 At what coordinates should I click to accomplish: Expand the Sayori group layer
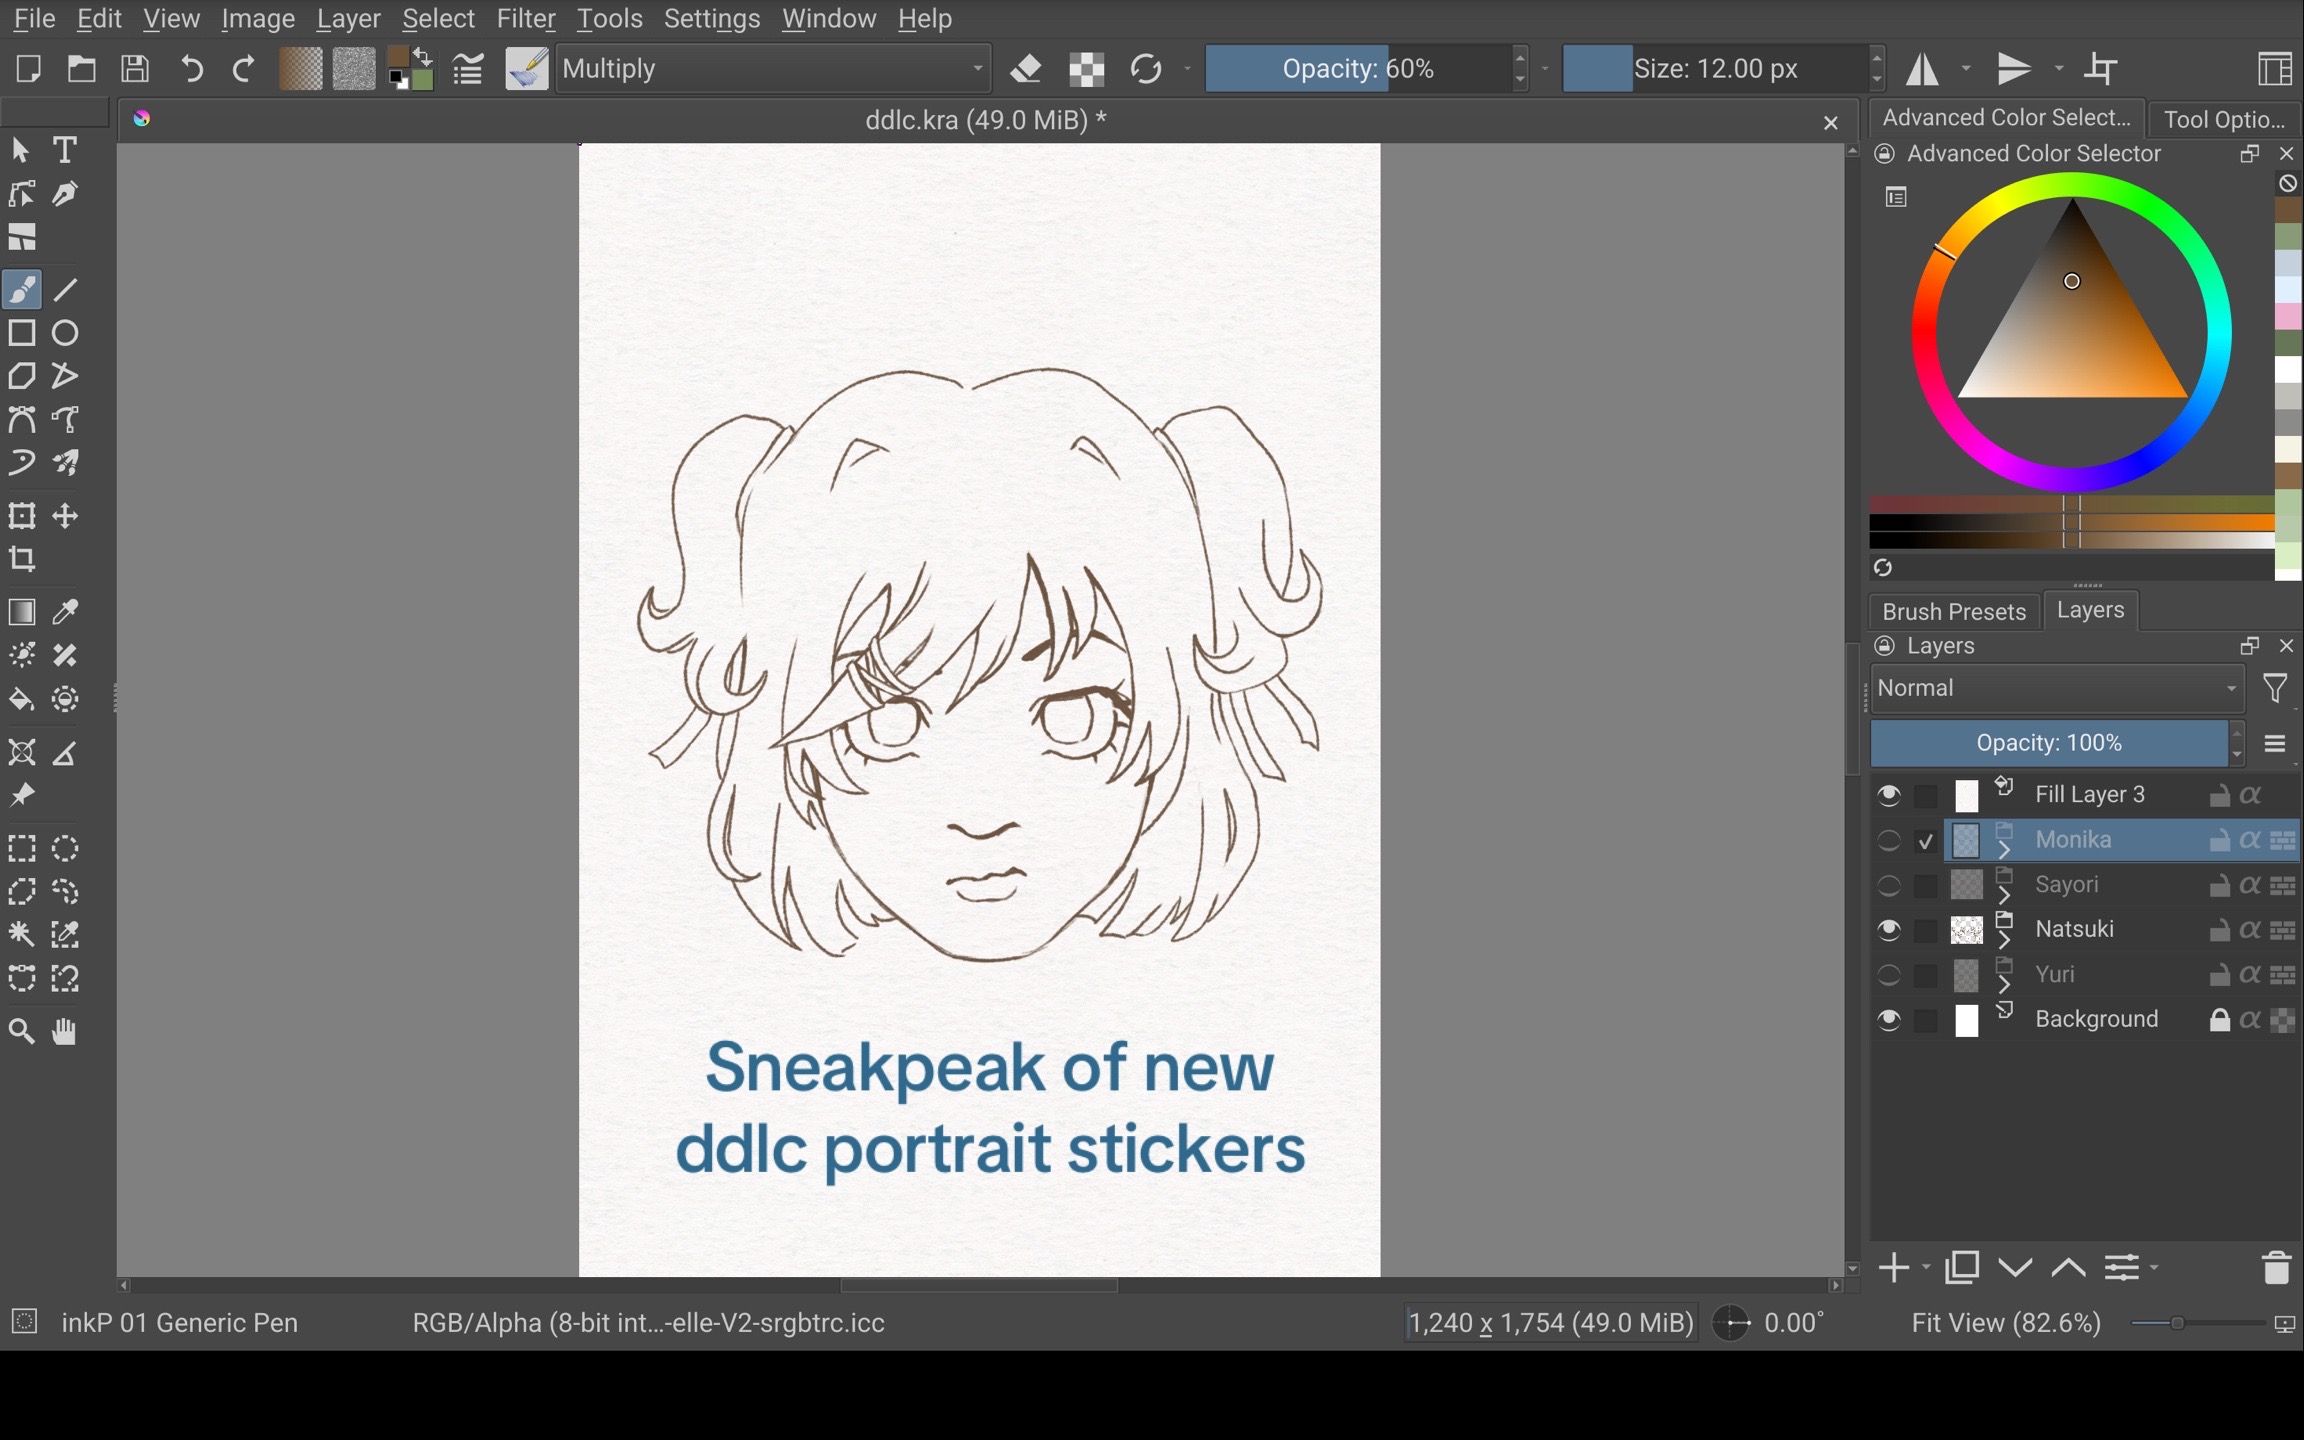2004,896
